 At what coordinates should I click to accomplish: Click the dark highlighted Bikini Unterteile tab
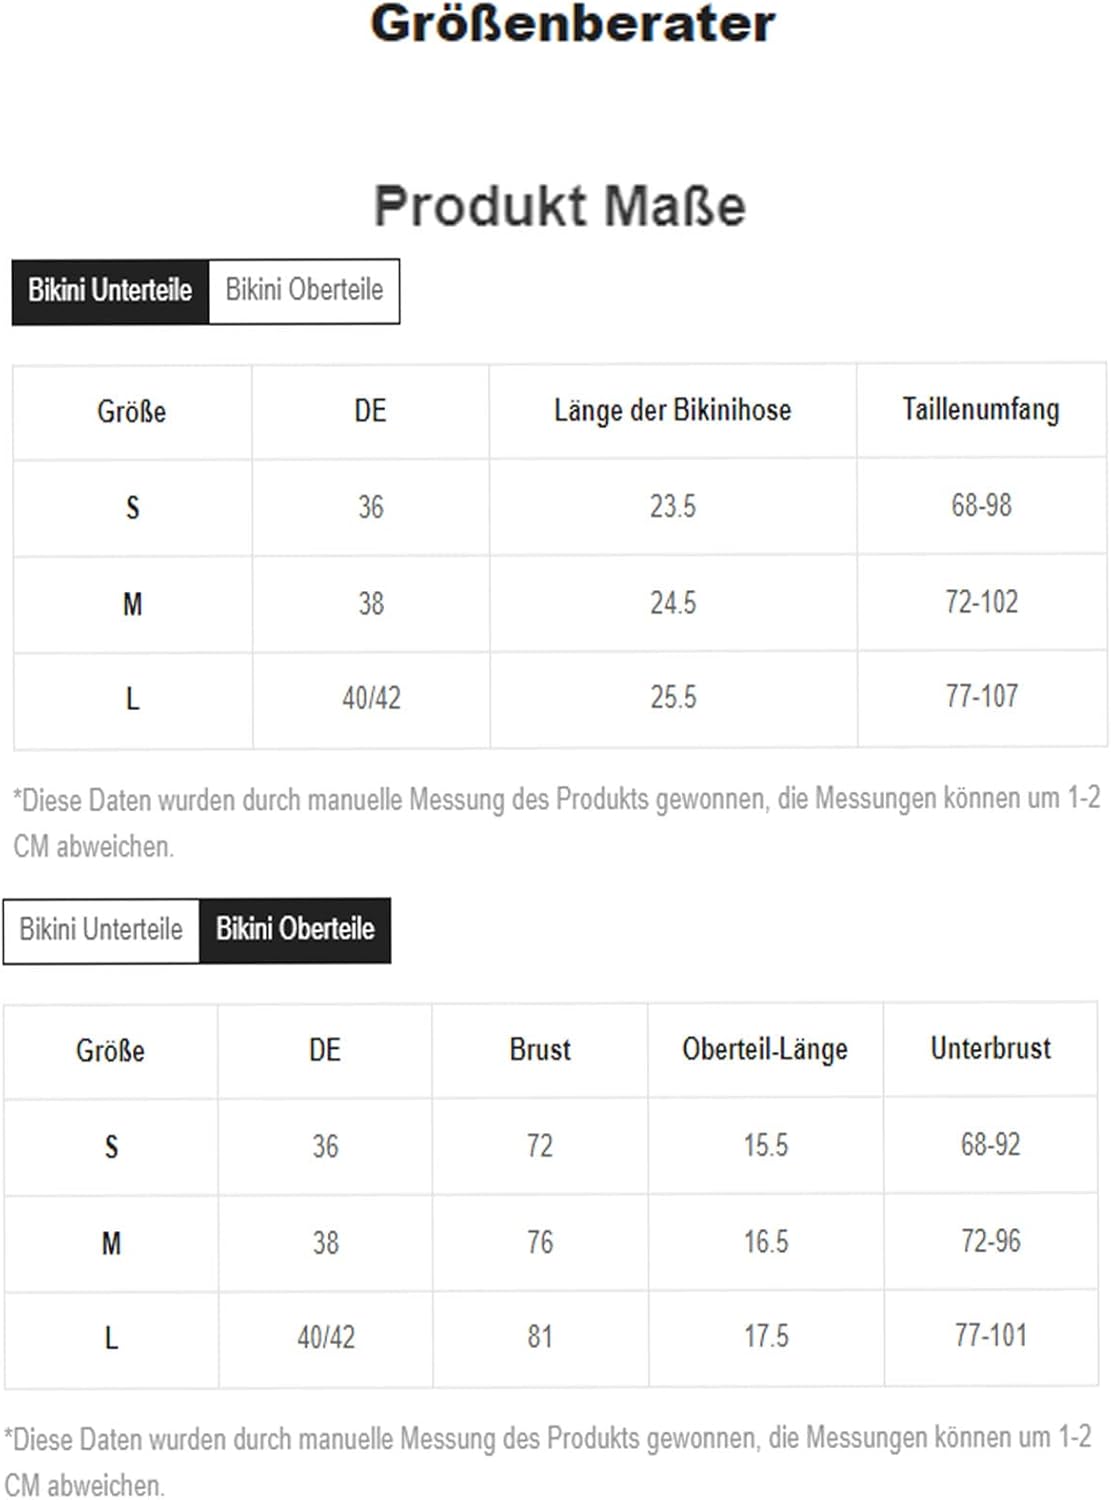pos(110,291)
